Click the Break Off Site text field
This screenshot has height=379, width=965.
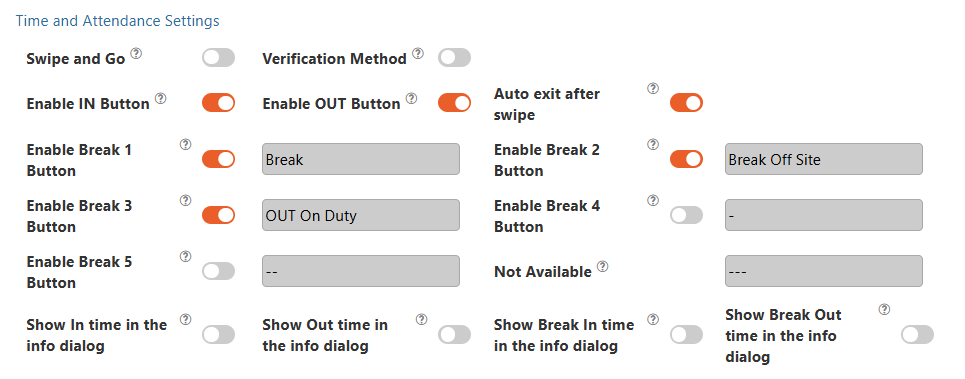pyautogui.click(x=823, y=159)
